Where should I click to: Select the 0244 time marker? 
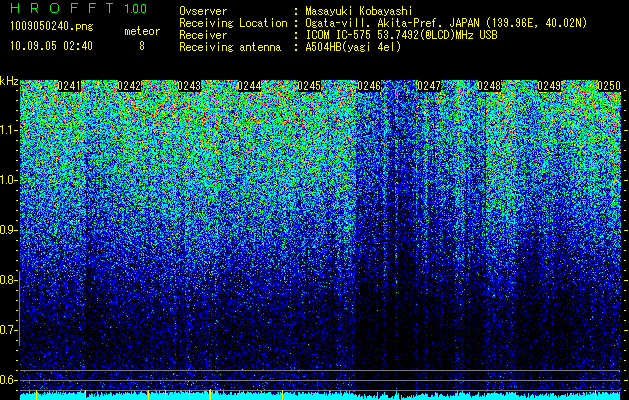pyautogui.click(x=249, y=86)
